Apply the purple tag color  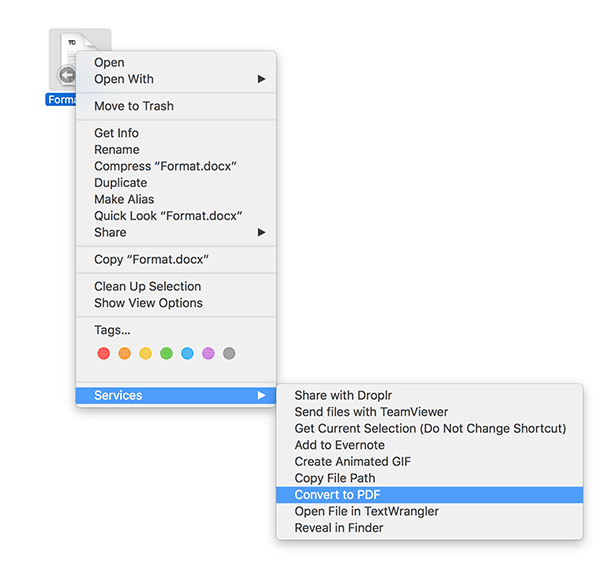tap(208, 353)
